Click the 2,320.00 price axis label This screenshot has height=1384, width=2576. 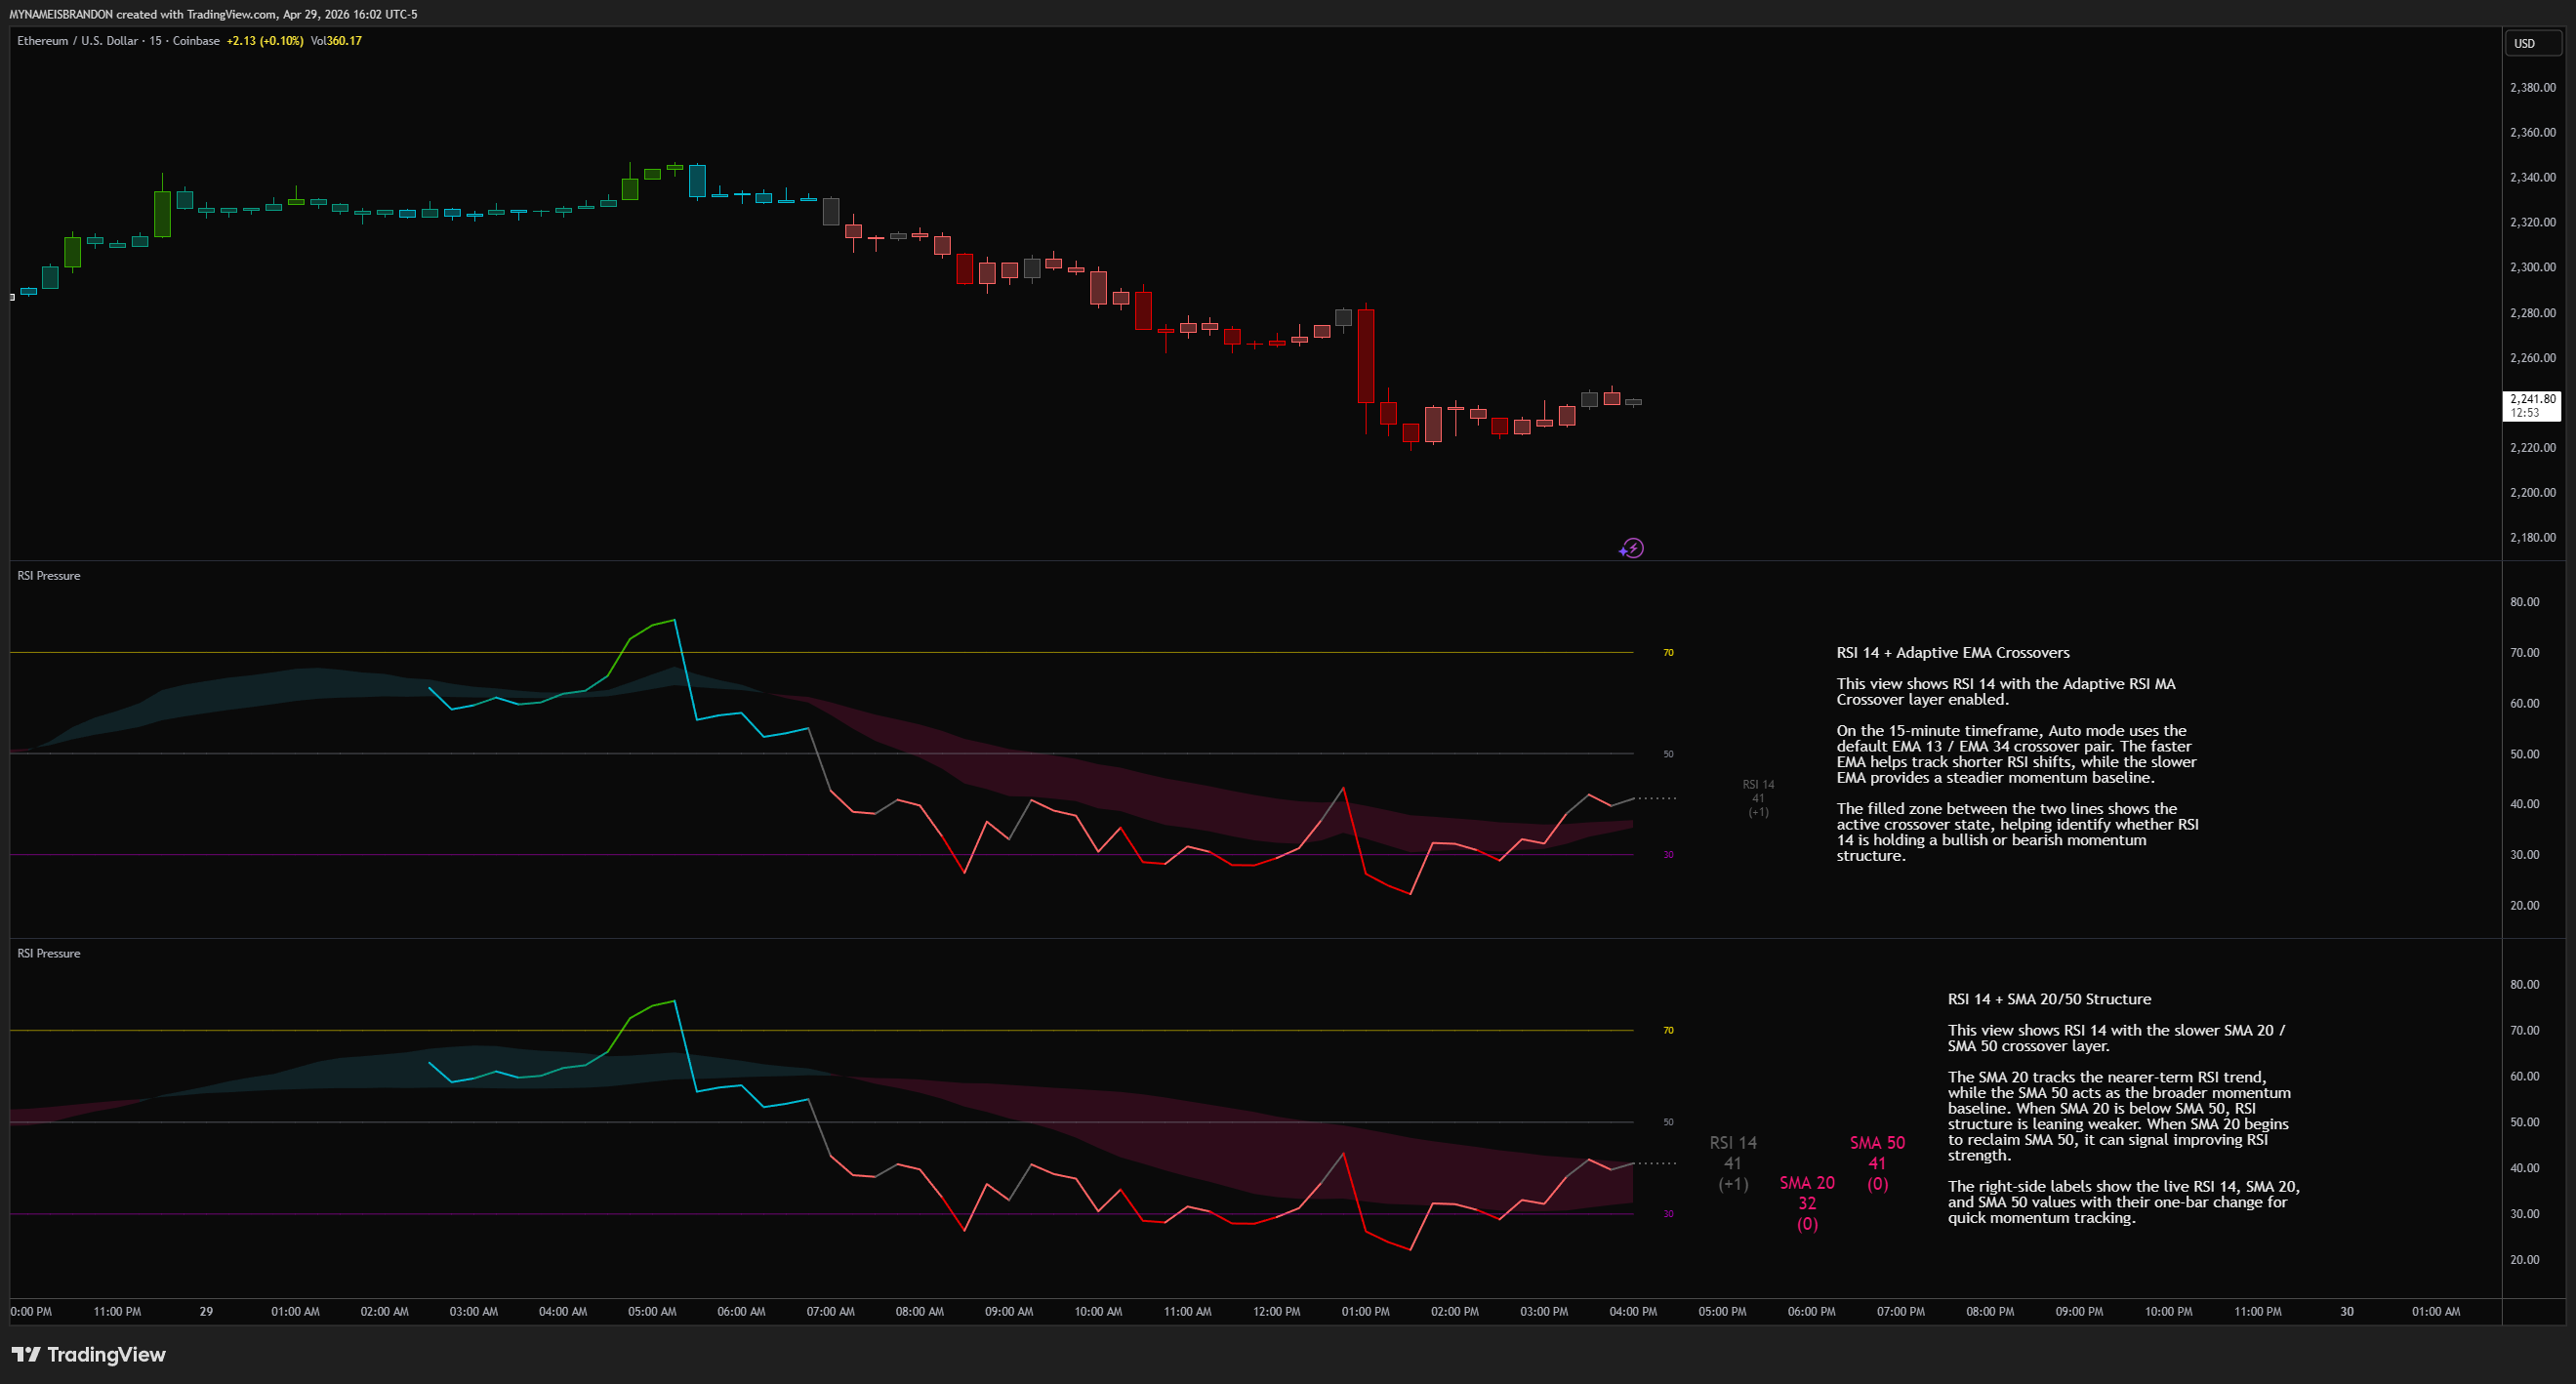tap(2533, 222)
